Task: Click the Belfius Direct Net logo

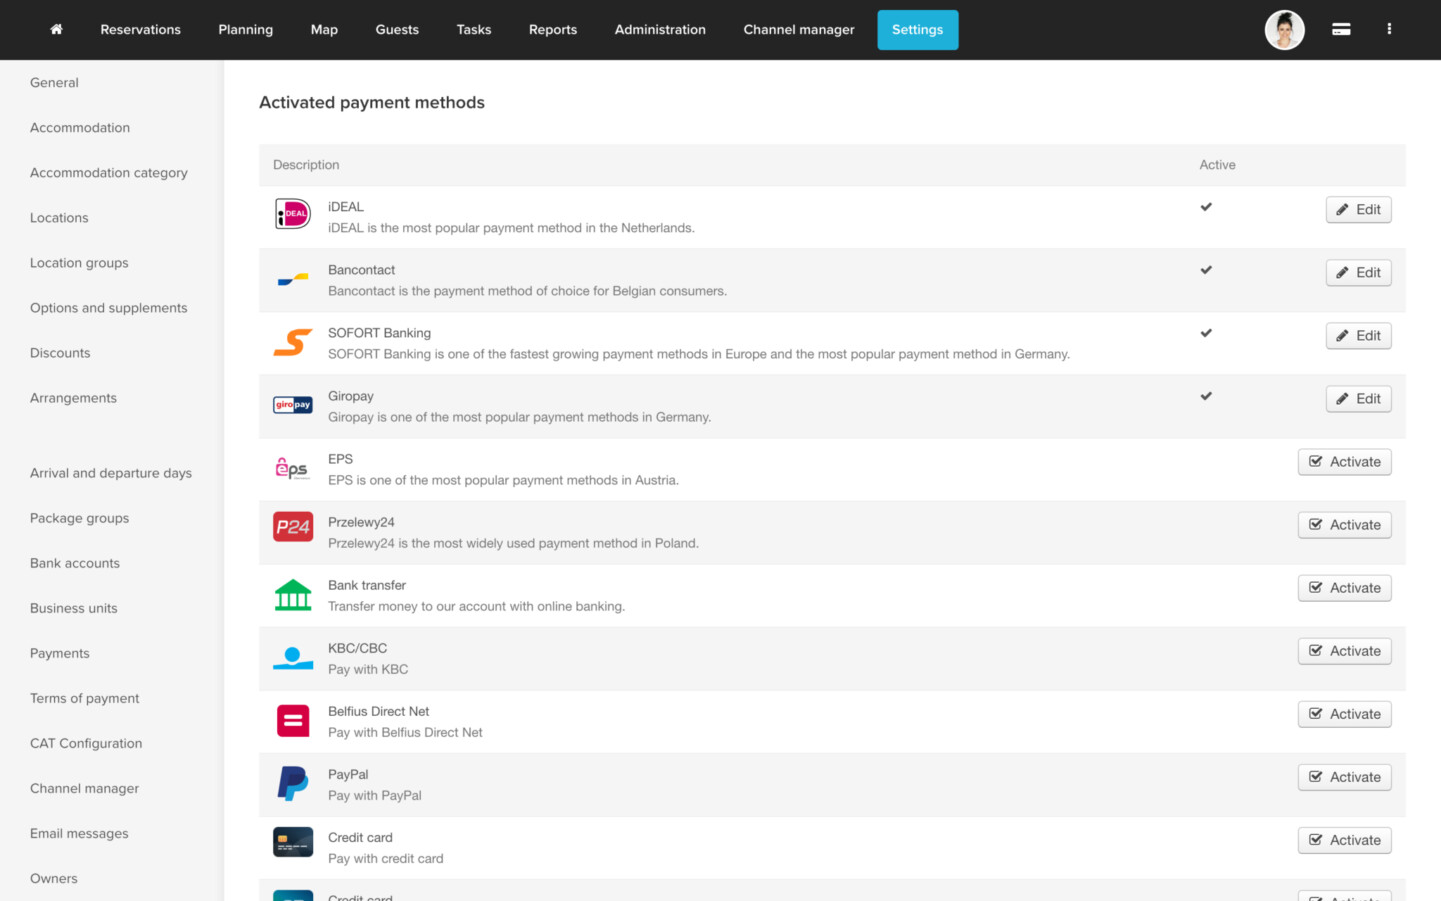Action: point(293,720)
